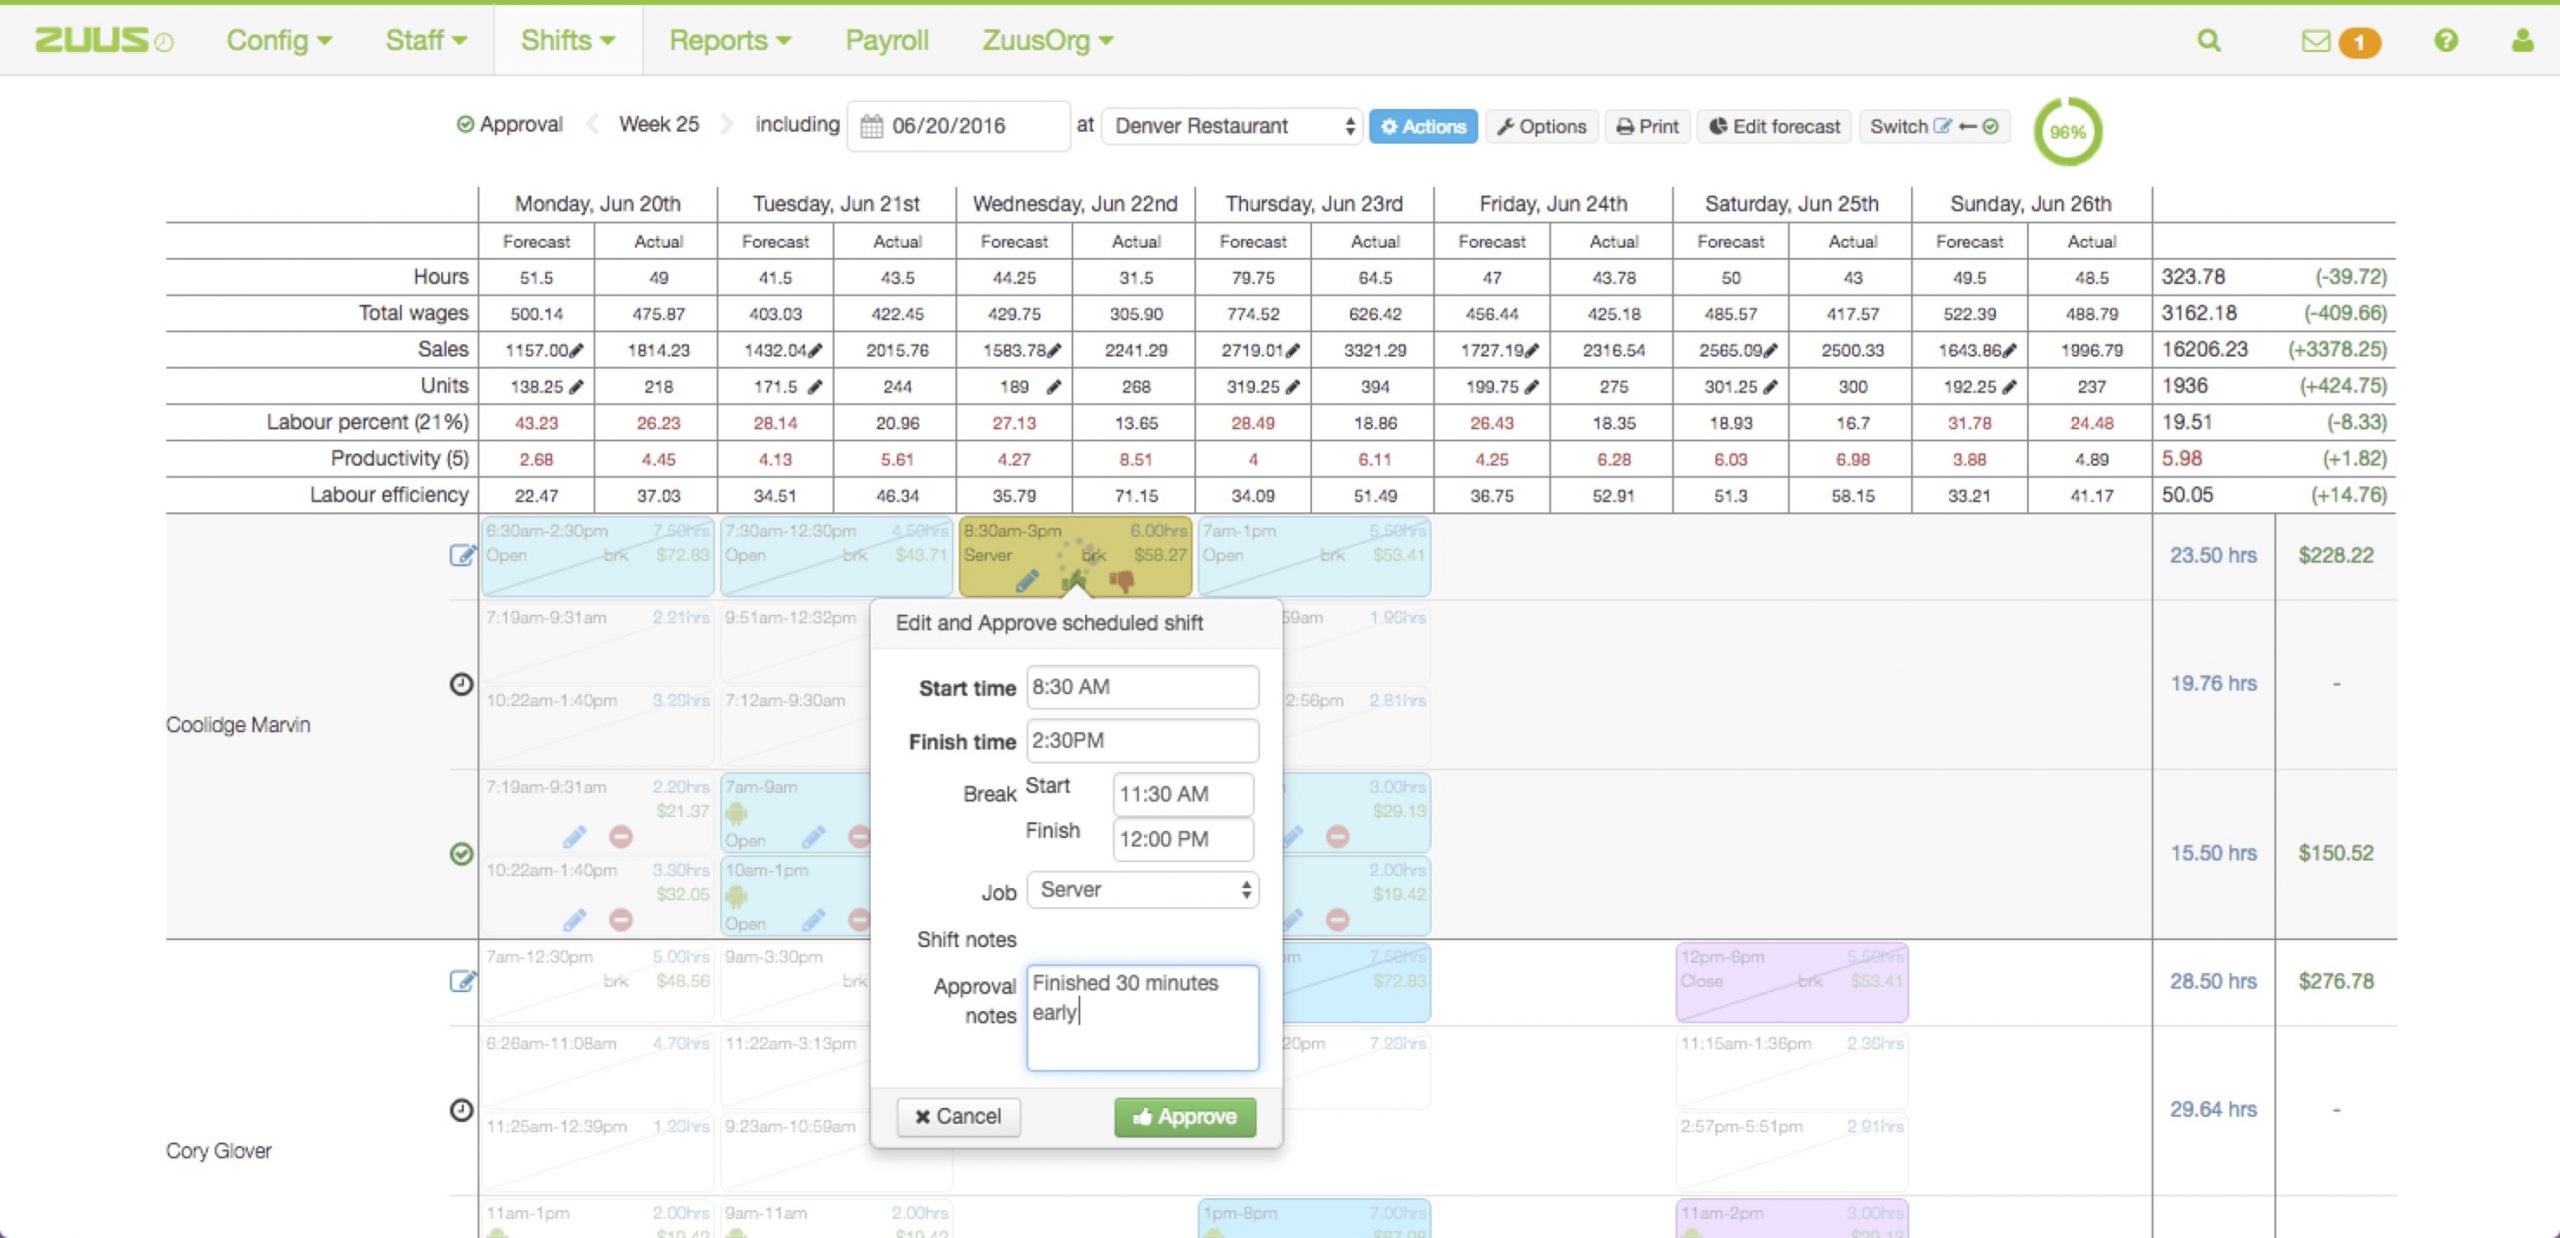Image resolution: width=2560 pixels, height=1238 pixels.
Task: Expand the Actions dropdown button
Action: 1422,127
